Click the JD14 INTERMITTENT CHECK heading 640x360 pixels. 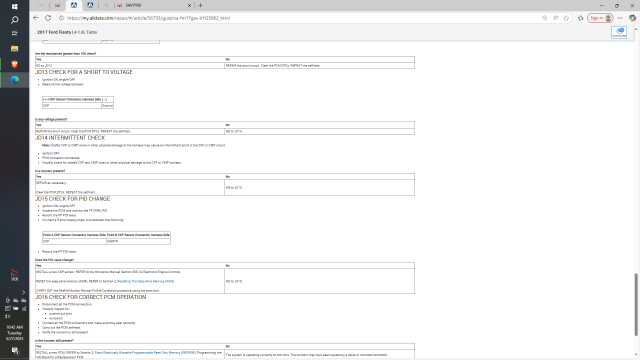click(x=70, y=138)
